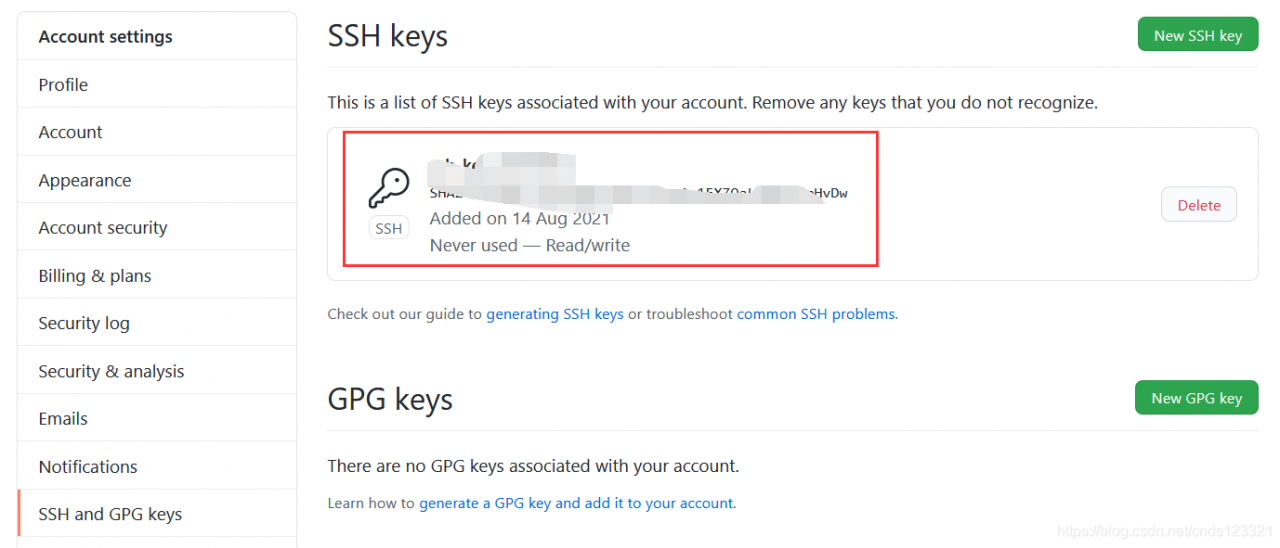Open Notifications settings
The width and height of the screenshot is (1280, 548).
88,467
